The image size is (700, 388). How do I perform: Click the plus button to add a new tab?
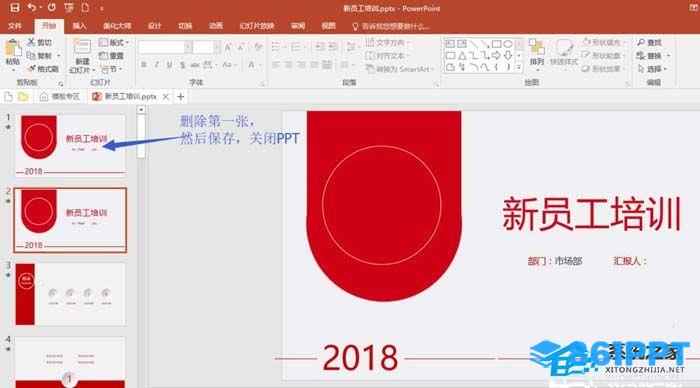(x=180, y=96)
